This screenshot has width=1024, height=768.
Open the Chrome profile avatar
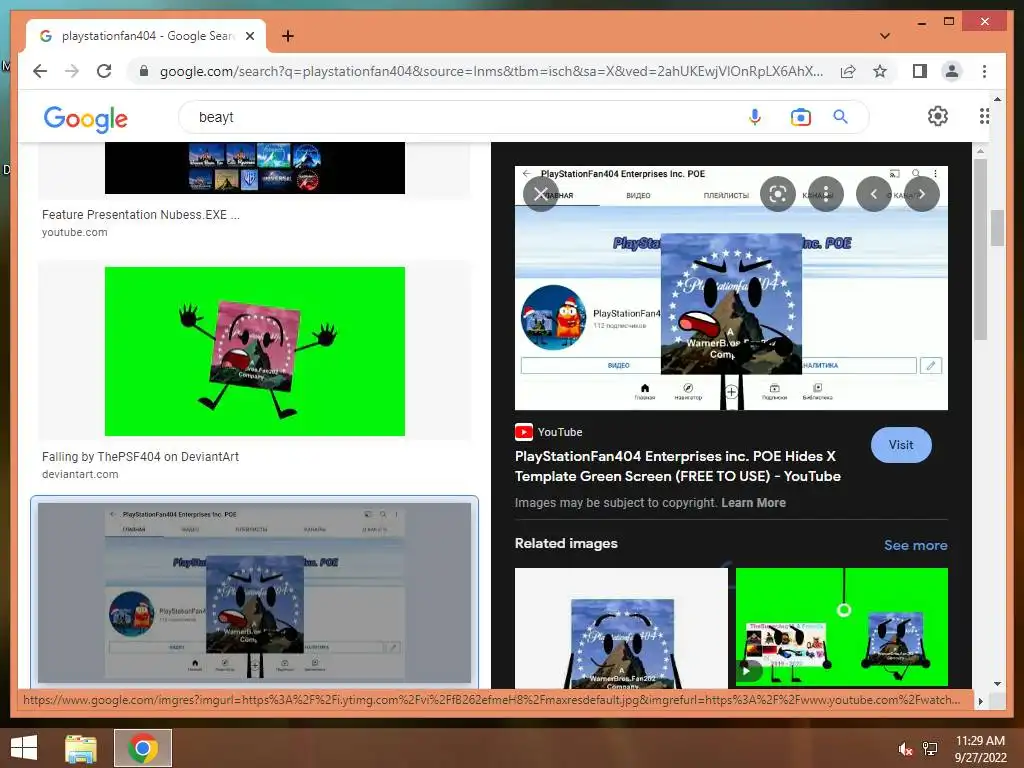coord(952,71)
